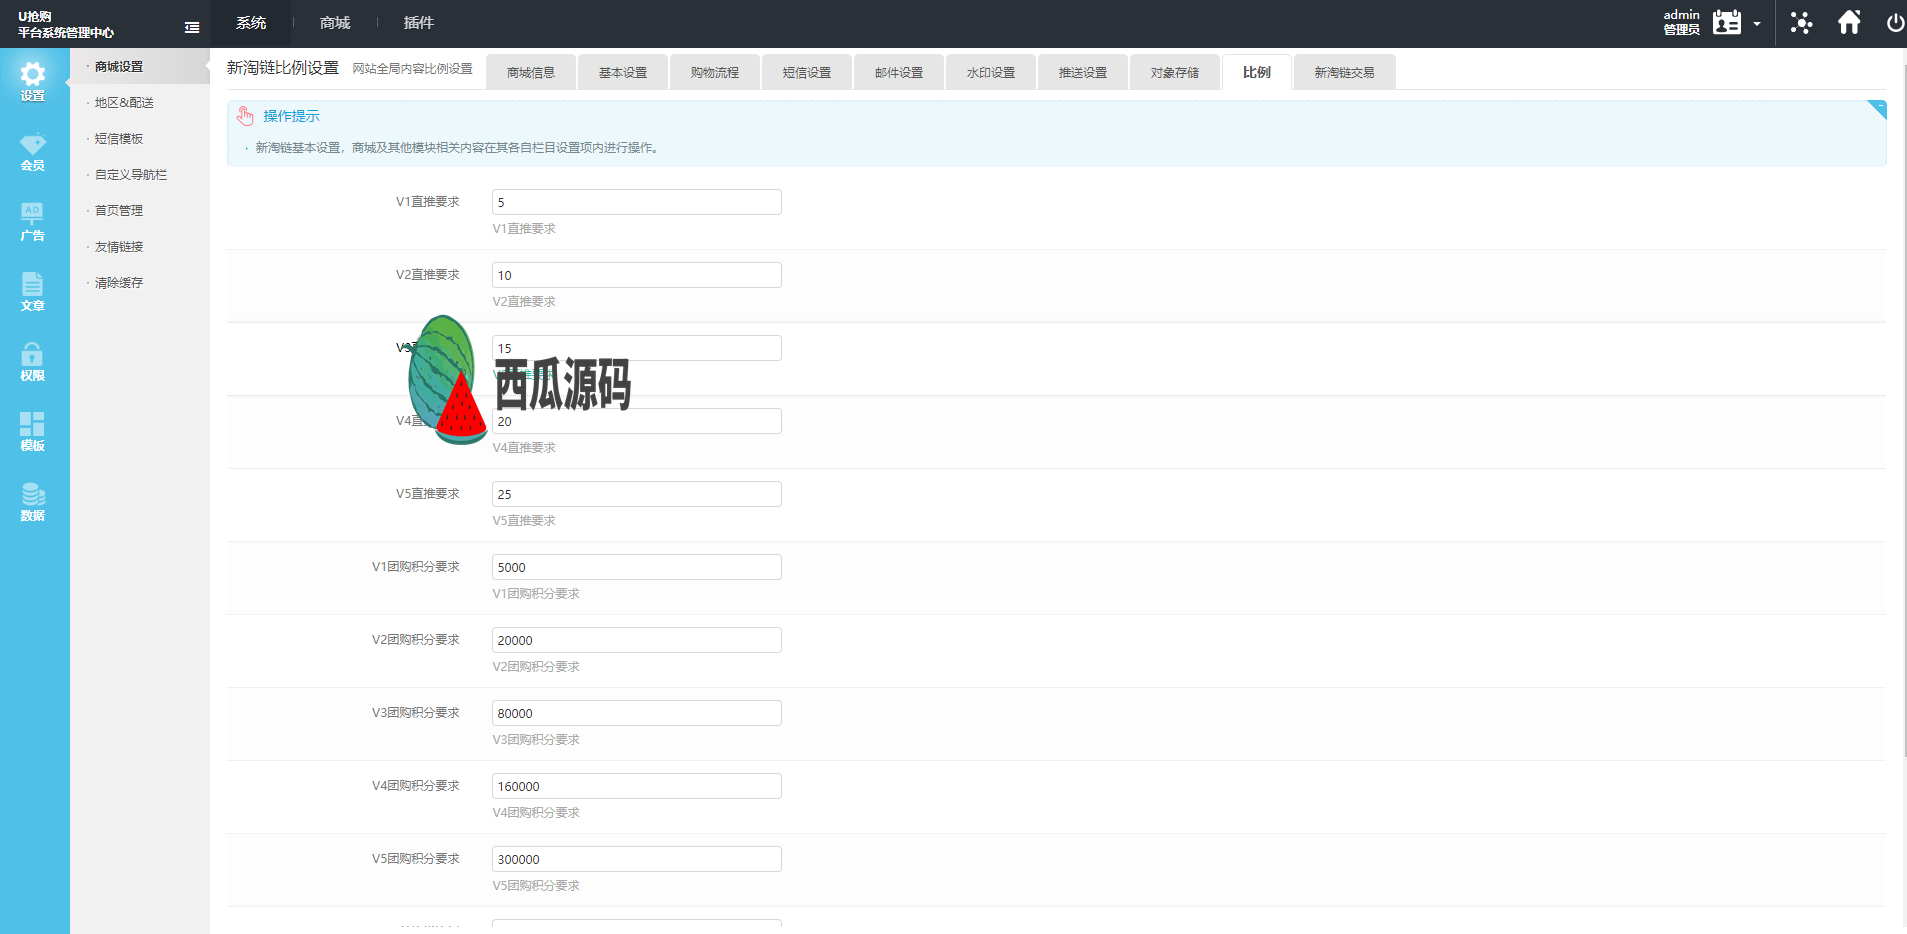Select 地区&配送 in the side menu
Image resolution: width=1907 pixels, height=934 pixels.
(x=124, y=103)
